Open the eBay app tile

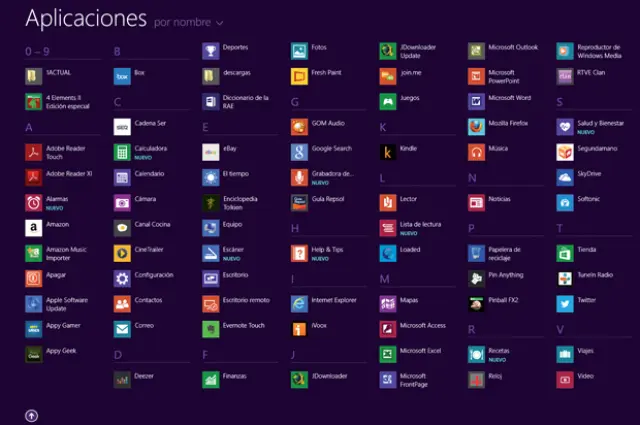210,152
